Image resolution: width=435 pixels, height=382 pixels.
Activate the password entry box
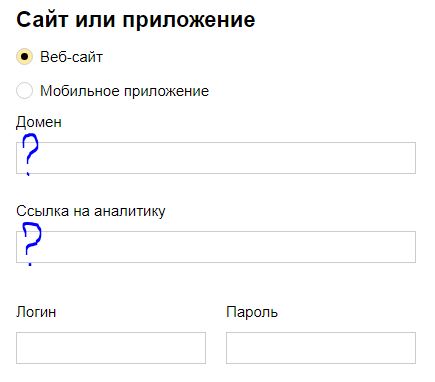(321, 348)
